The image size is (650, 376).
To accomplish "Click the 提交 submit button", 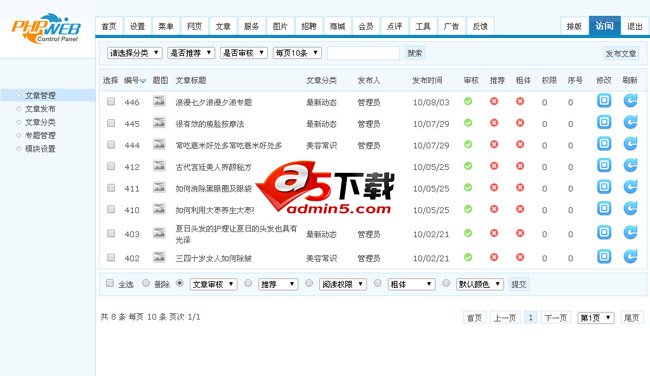I will tap(519, 284).
